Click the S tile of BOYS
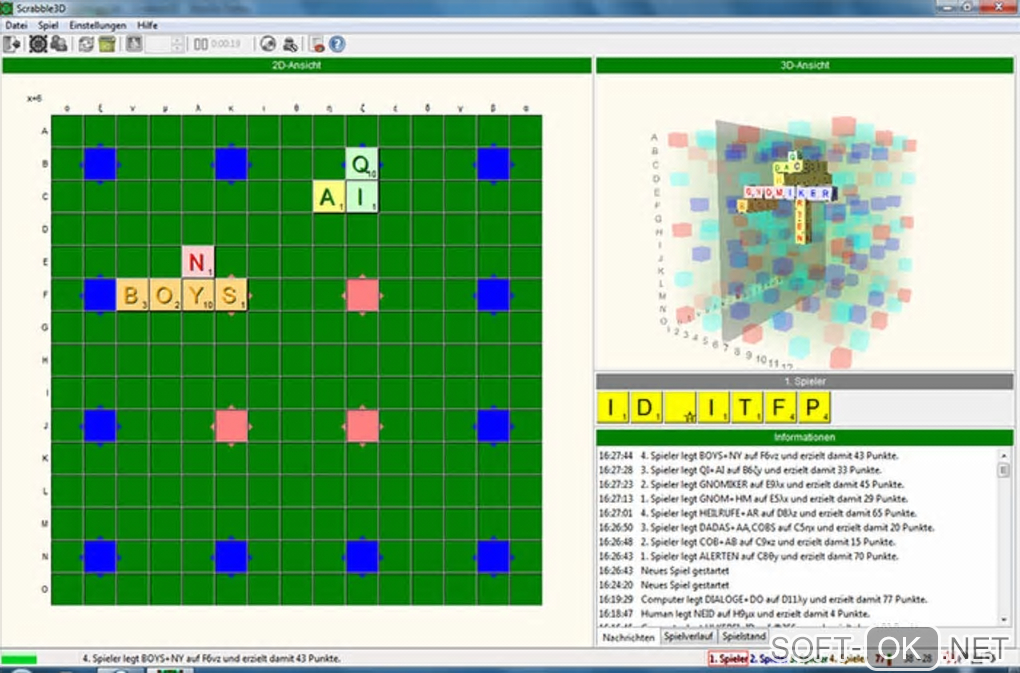This screenshot has width=1020, height=673. pyautogui.click(x=231, y=295)
